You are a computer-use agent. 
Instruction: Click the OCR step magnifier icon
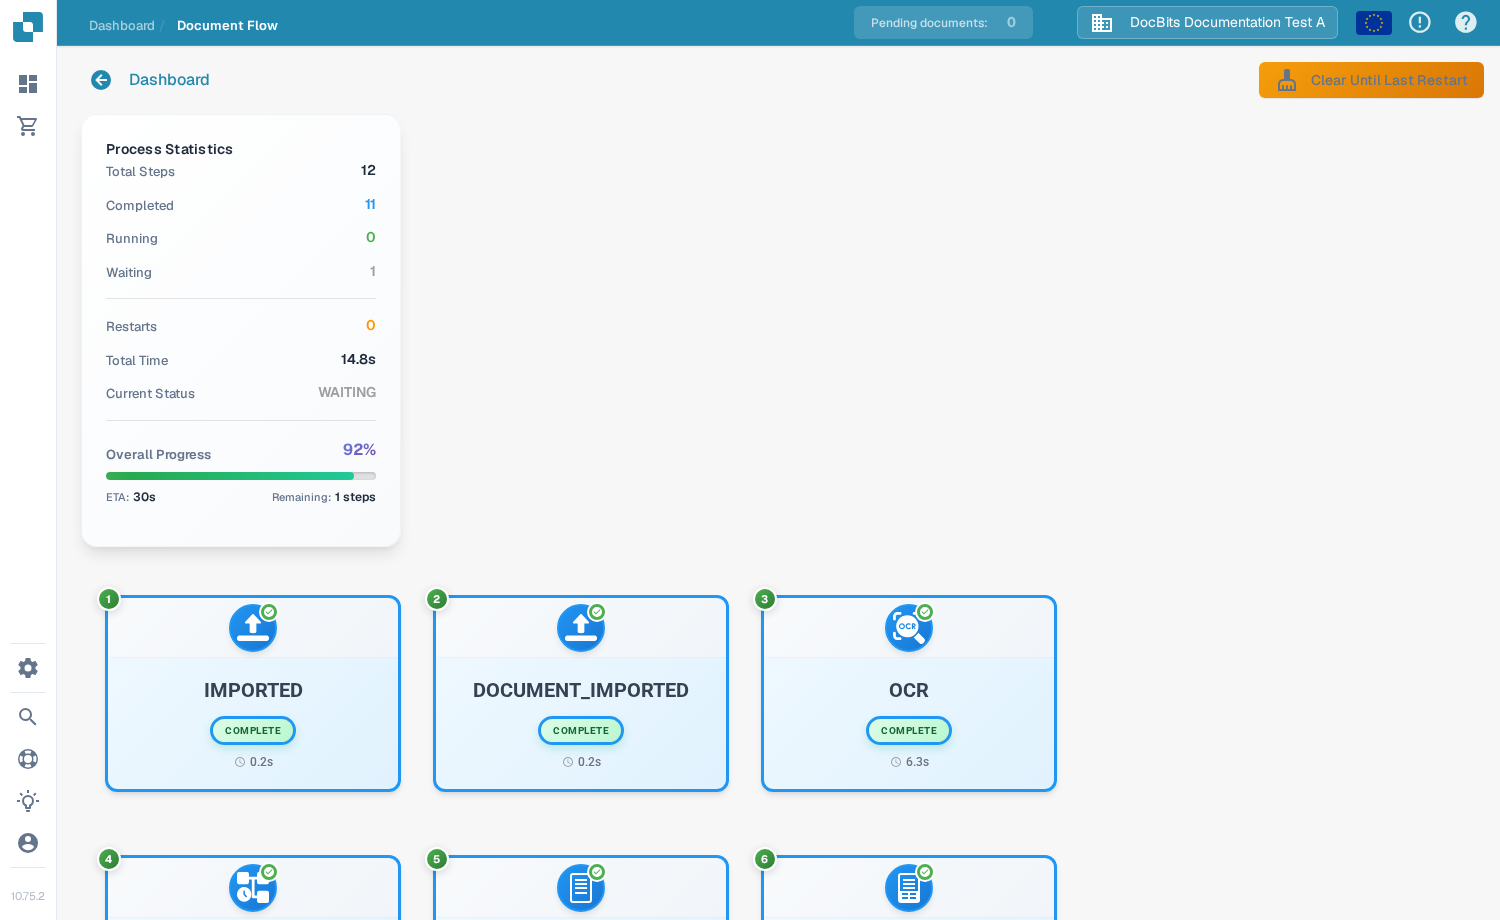point(909,628)
